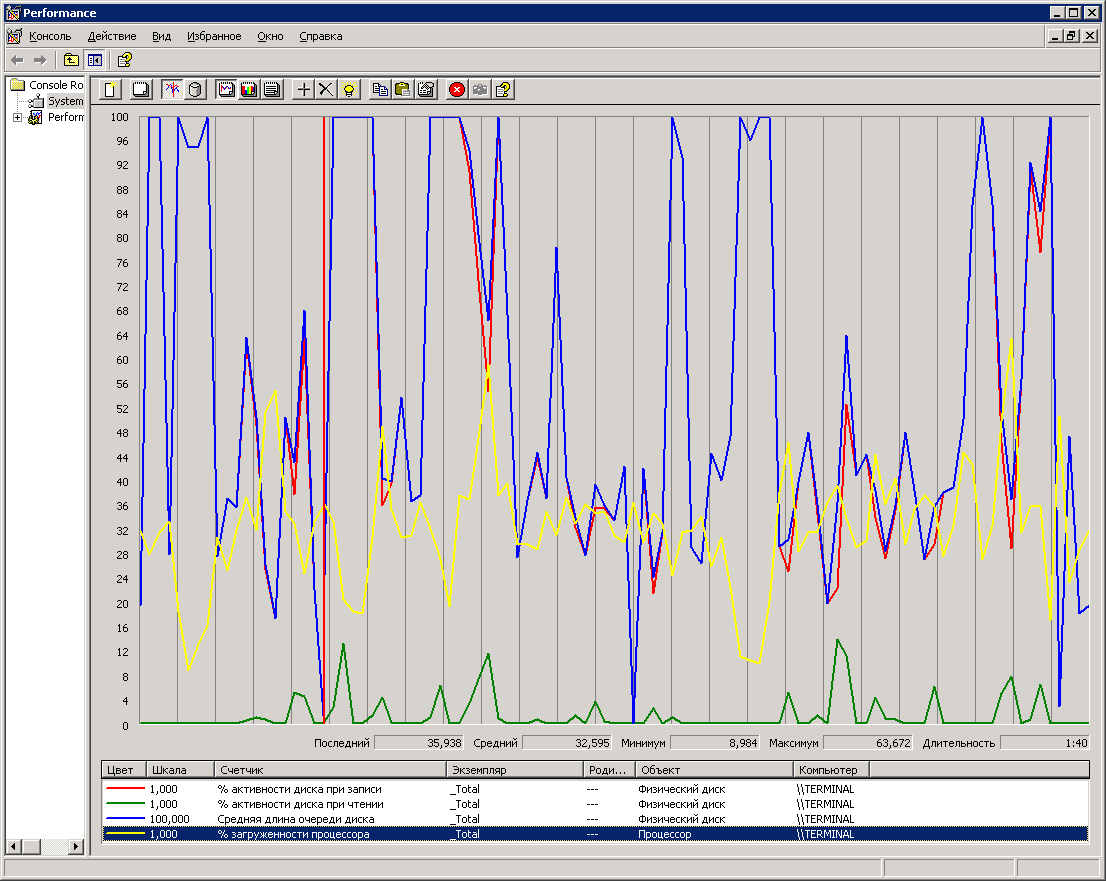Viewport: 1106px width, 881px height.
Task: Switch to the histogram view
Action: tap(249, 89)
